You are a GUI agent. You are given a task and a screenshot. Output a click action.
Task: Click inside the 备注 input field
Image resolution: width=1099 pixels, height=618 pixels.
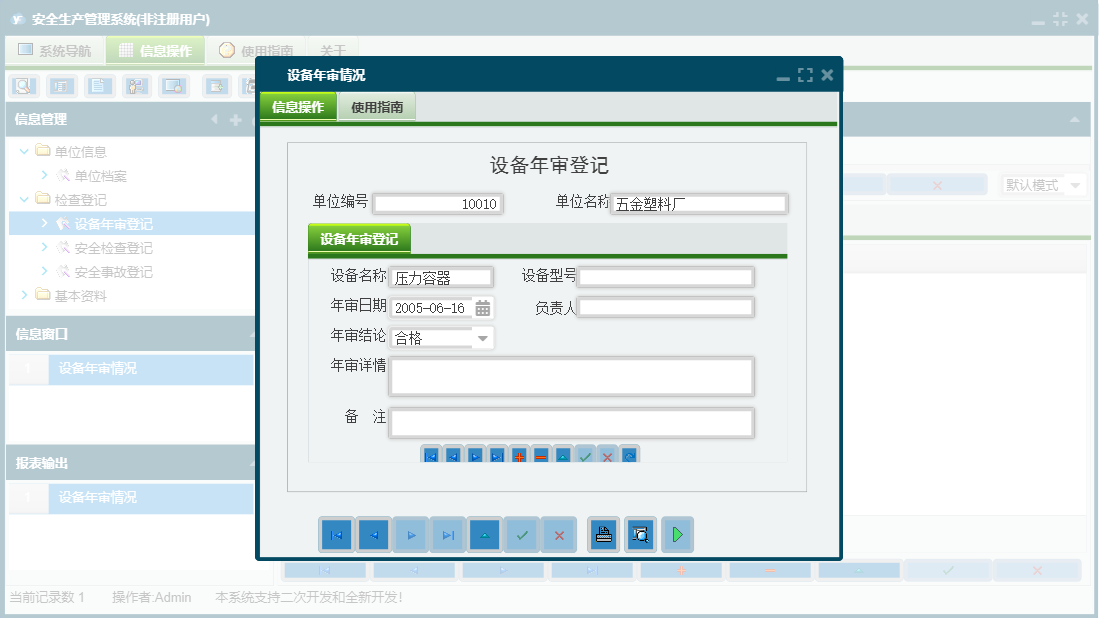pos(570,423)
